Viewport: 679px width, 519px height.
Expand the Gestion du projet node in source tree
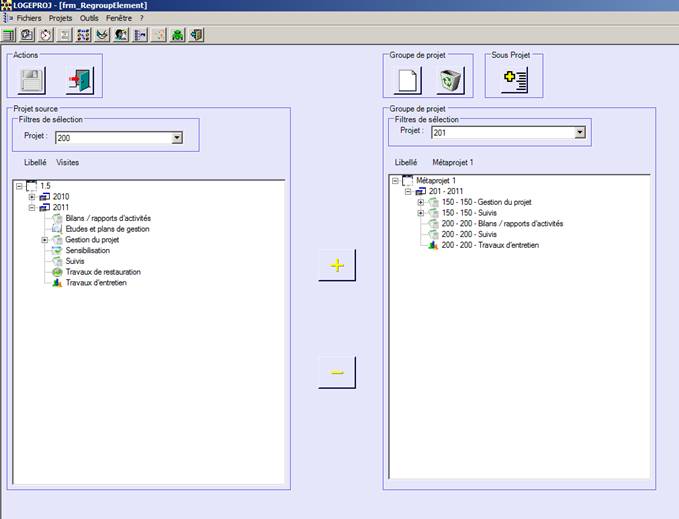(45, 240)
